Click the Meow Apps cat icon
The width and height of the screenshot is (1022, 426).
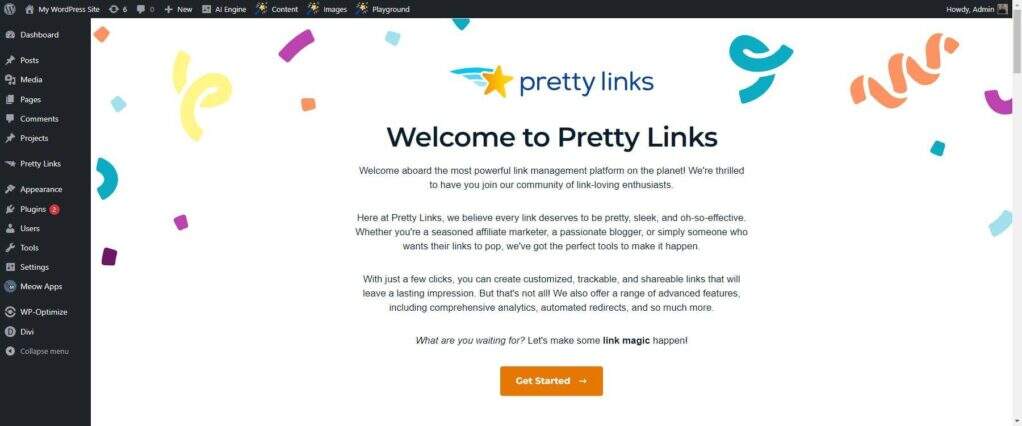click(10, 286)
